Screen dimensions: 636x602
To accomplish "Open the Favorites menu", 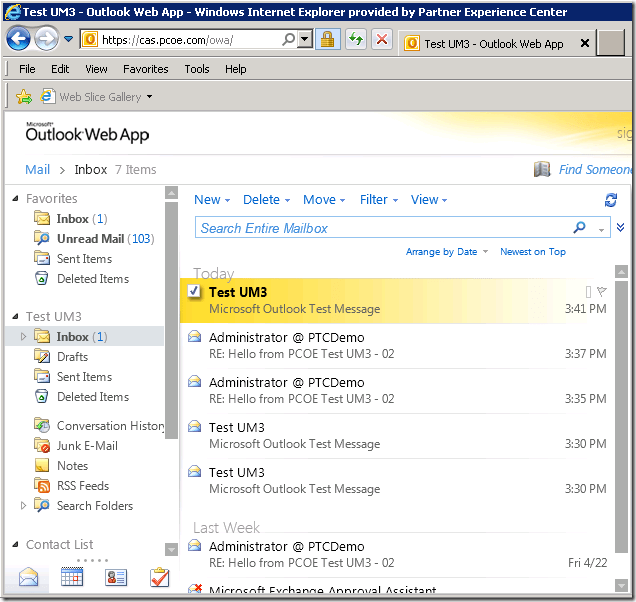I will point(146,69).
